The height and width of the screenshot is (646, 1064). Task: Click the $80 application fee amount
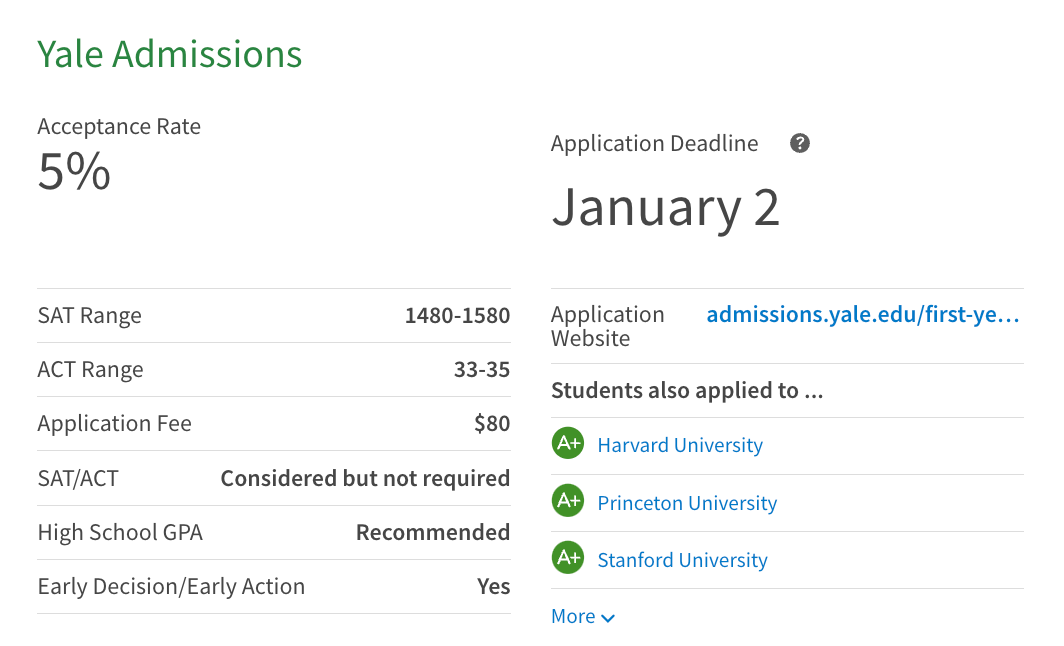tap(492, 424)
